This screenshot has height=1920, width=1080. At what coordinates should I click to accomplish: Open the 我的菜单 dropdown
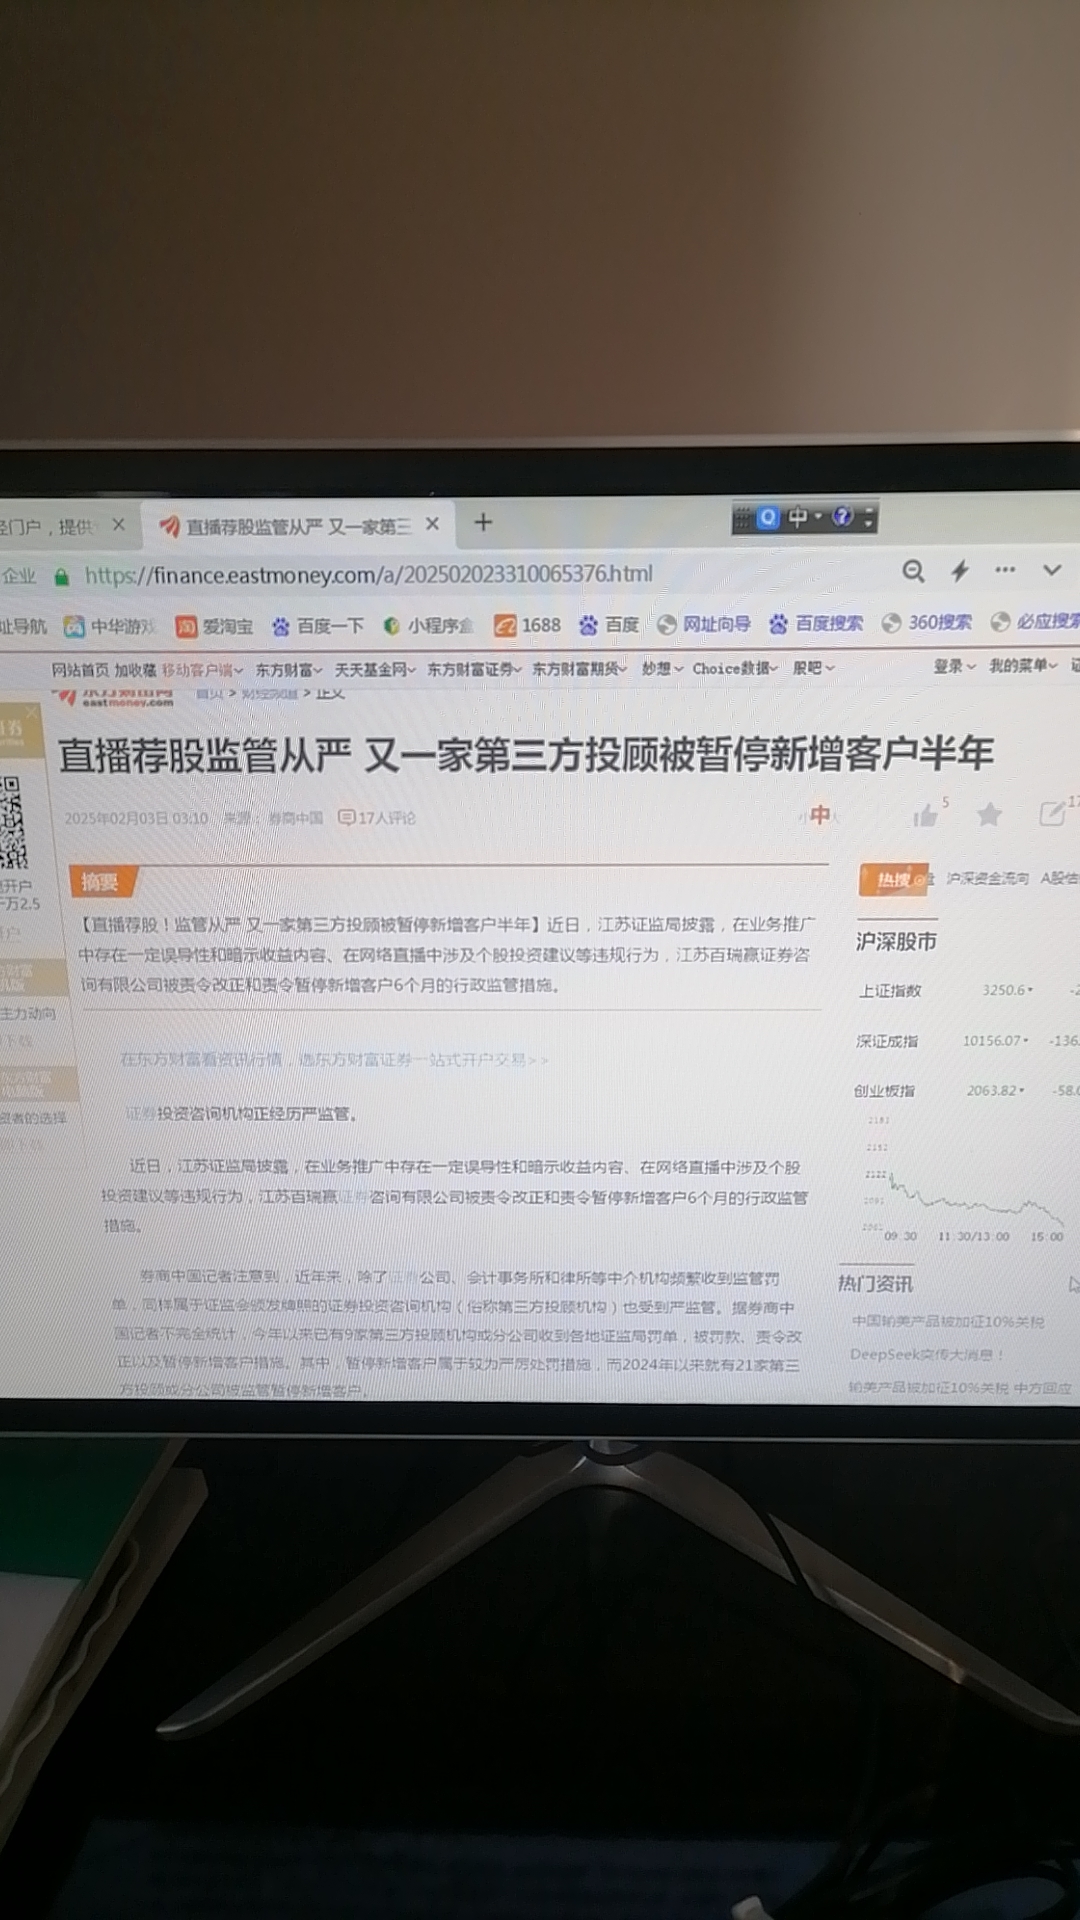(x=1023, y=665)
